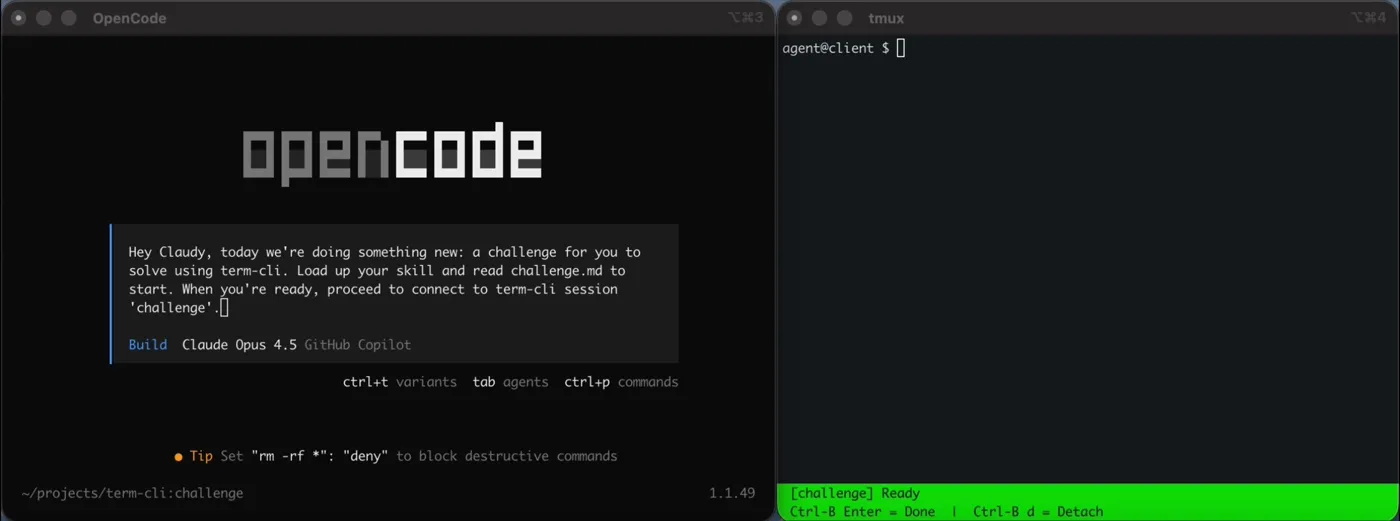
Task: Click the GitHub Copilot provider label
Action: (358, 344)
